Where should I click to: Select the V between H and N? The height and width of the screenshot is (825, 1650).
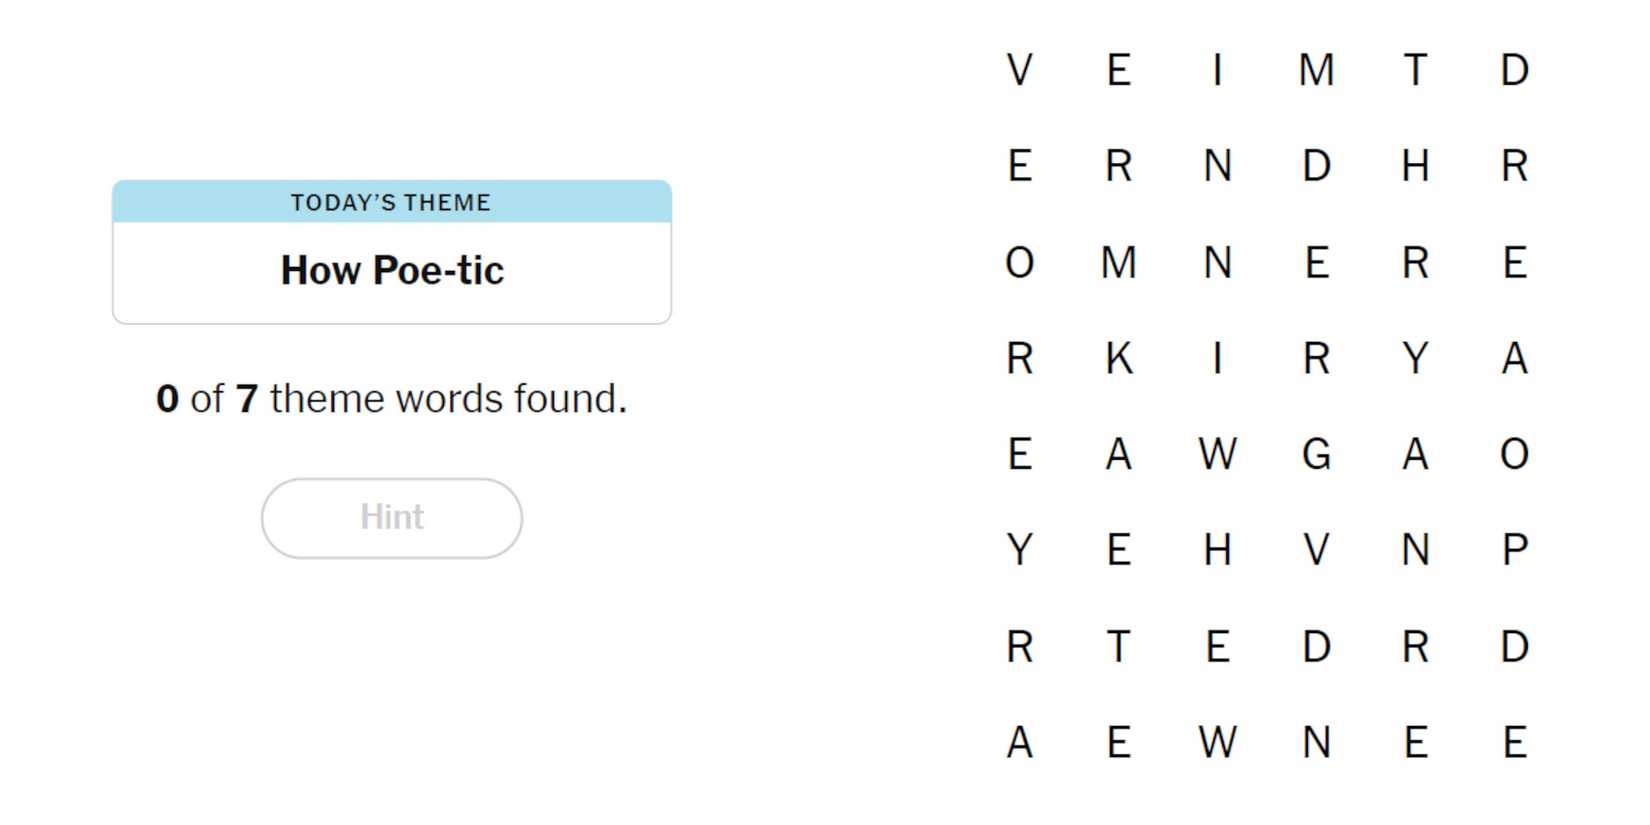coord(1316,550)
